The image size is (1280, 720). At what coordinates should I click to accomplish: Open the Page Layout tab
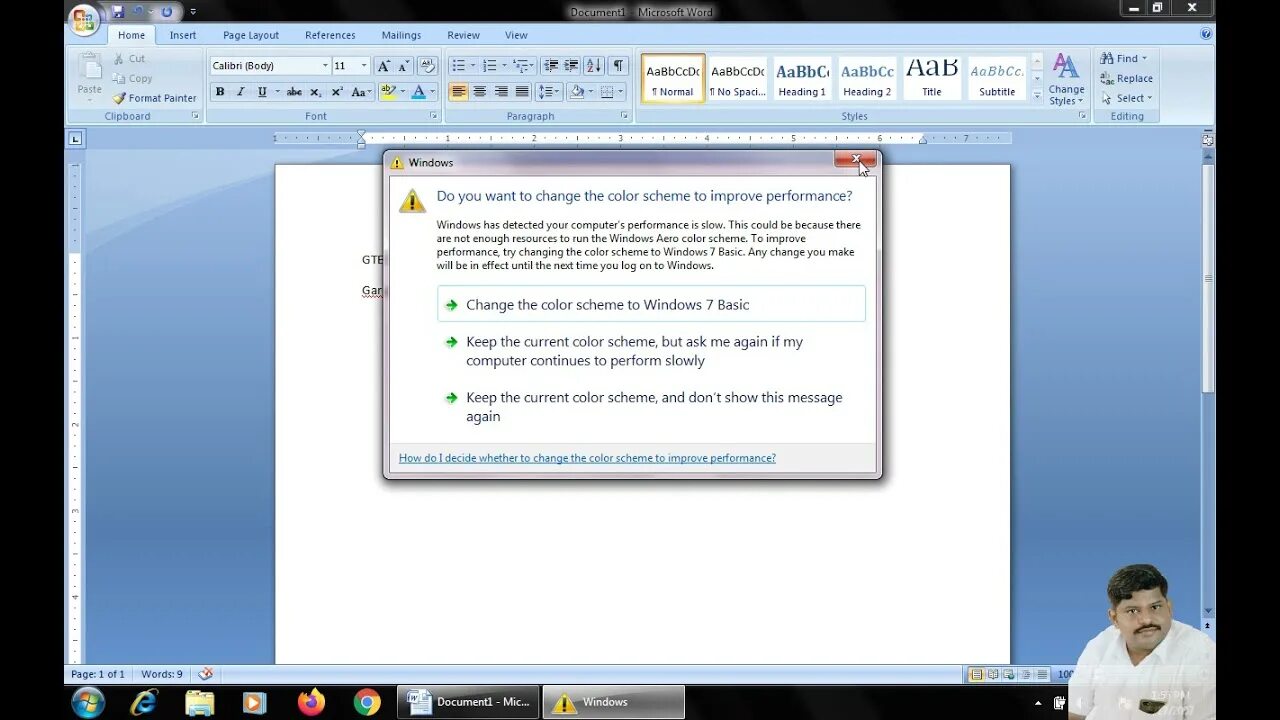point(251,35)
